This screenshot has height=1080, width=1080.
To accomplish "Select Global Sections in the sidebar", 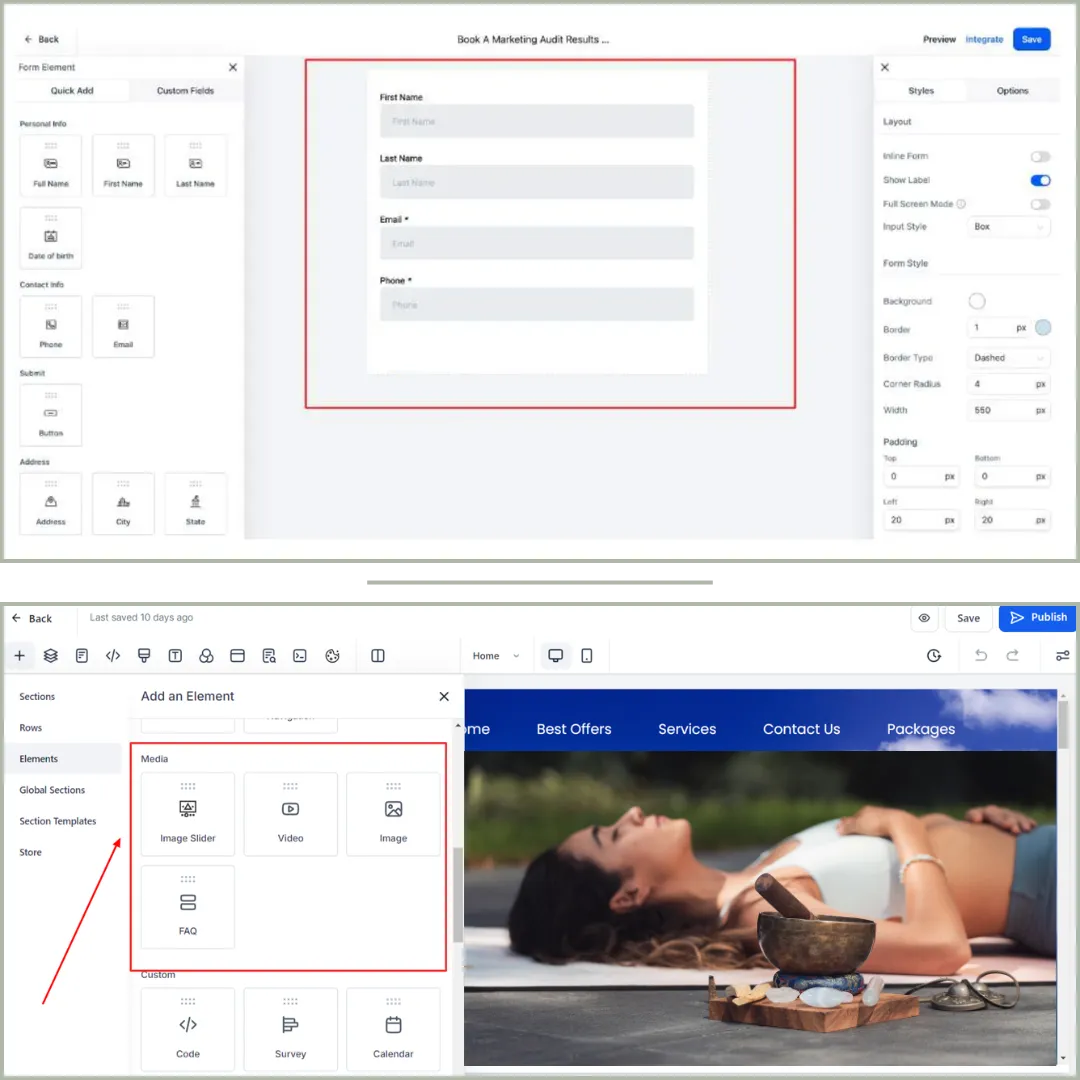I will coord(52,790).
